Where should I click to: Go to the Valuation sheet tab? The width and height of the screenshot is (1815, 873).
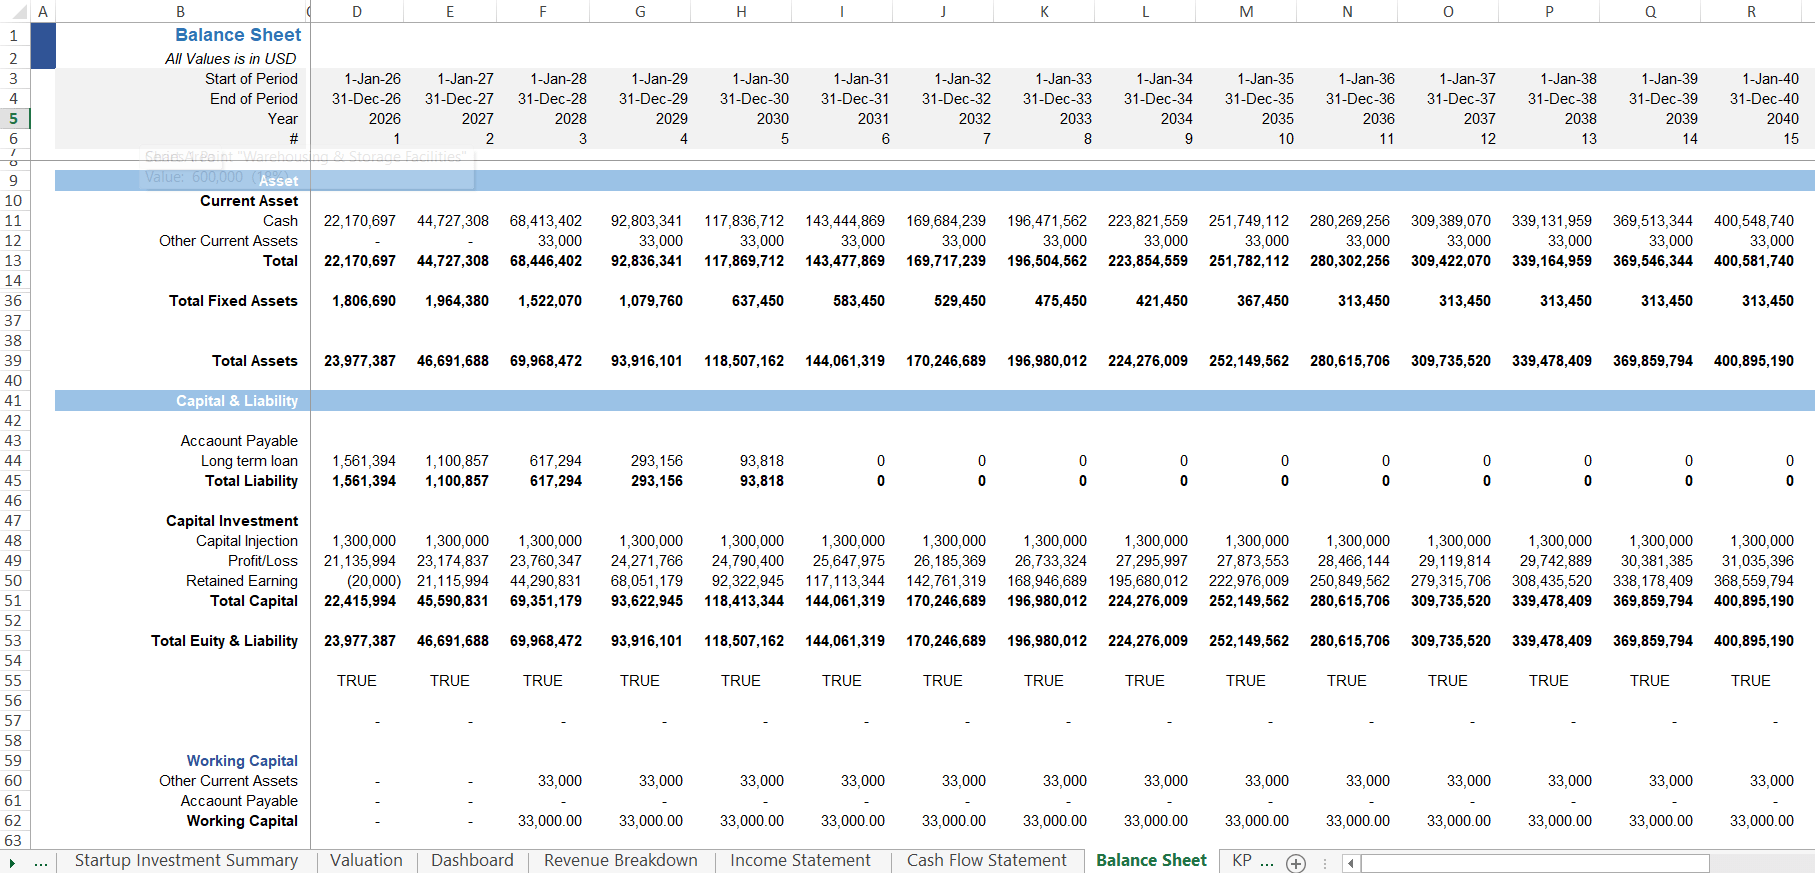[x=366, y=861]
